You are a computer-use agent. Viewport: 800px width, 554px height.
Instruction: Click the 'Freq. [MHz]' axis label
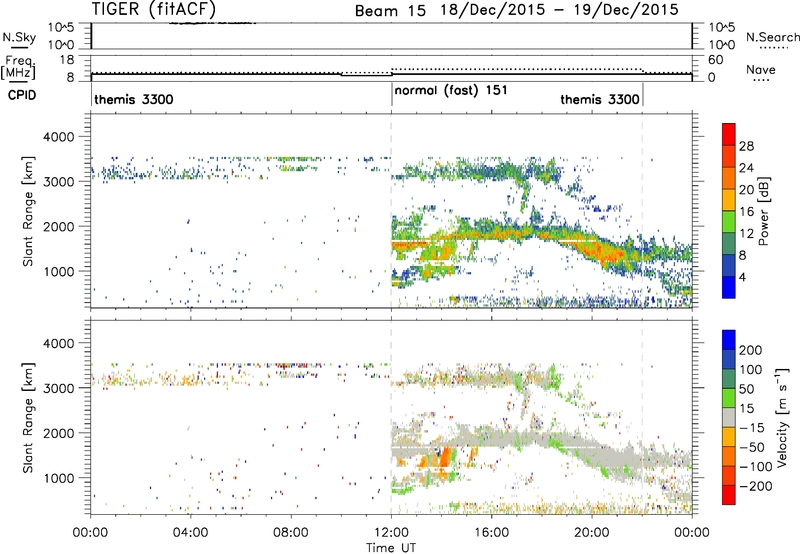pyautogui.click(x=18, y=67)
